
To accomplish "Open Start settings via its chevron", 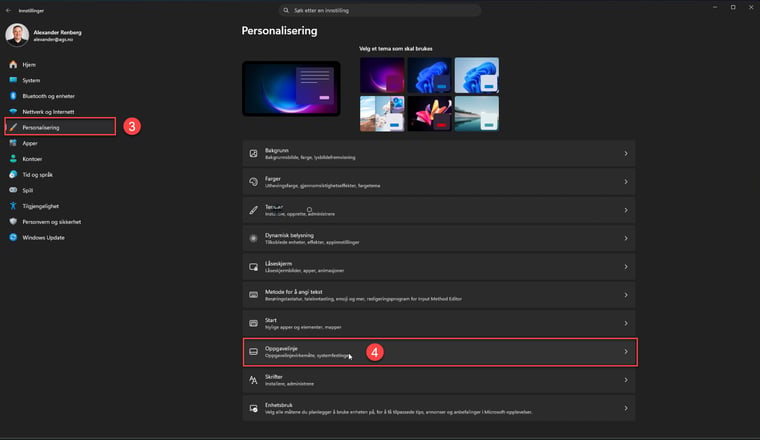I will (626, 323).
